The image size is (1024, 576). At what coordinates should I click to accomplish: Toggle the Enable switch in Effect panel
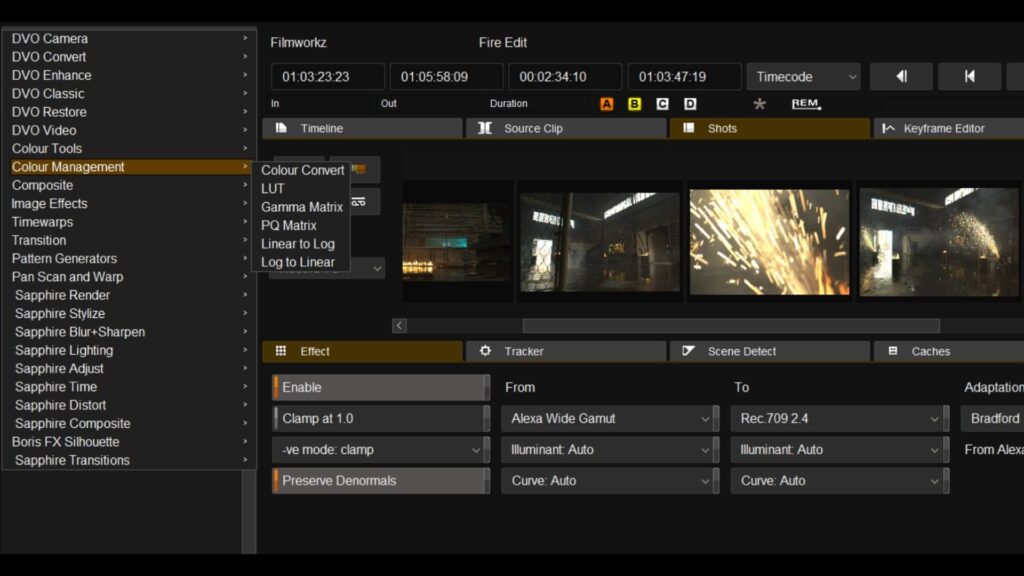coord(380,387)
